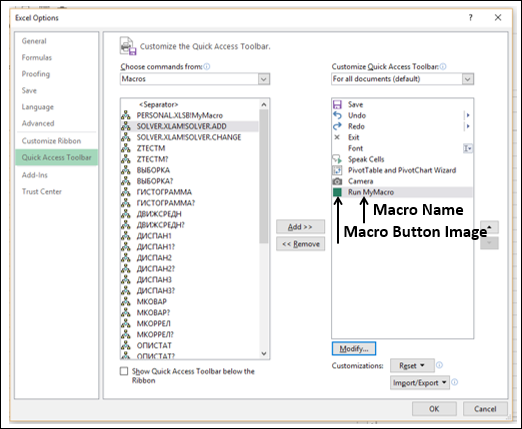This screenshot has width=522, height=429.
Task: Select the Speak Cells icon
Action: (x=337, y=159)
